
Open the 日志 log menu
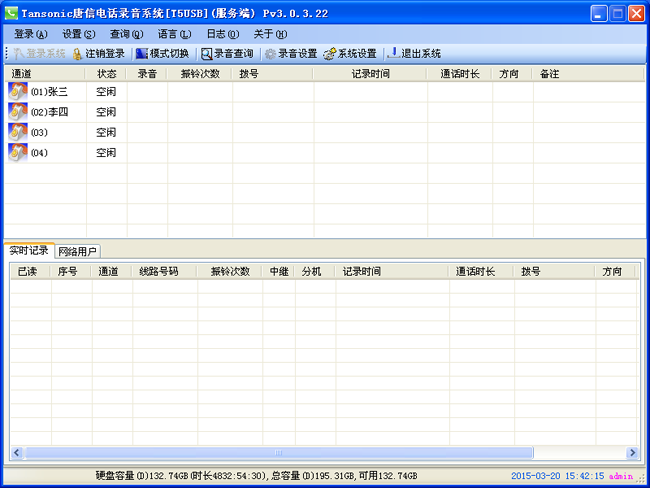point(222,34)
